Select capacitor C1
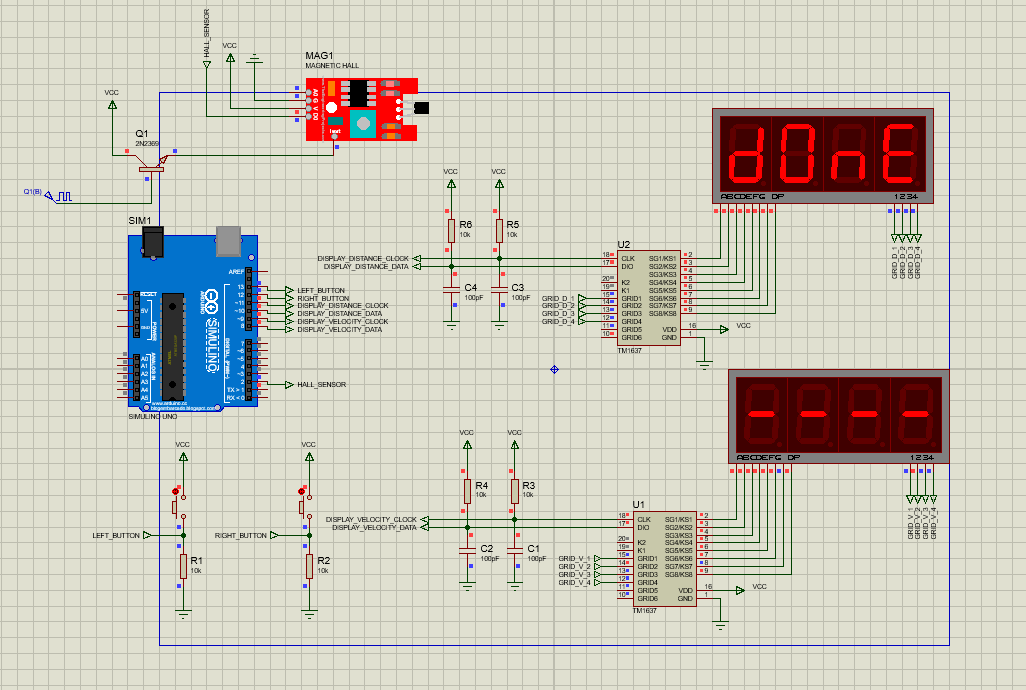The width and height of the screenshot is (1026, 690). (x=515, y=549)
